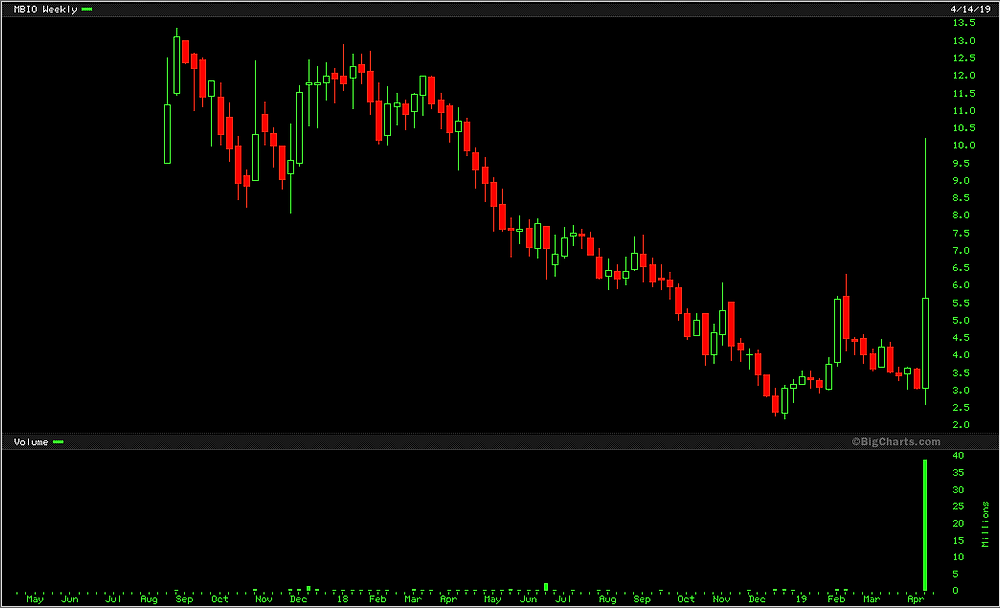Click the 18 year label on axis
The image size is (1000, 608).
342,599
